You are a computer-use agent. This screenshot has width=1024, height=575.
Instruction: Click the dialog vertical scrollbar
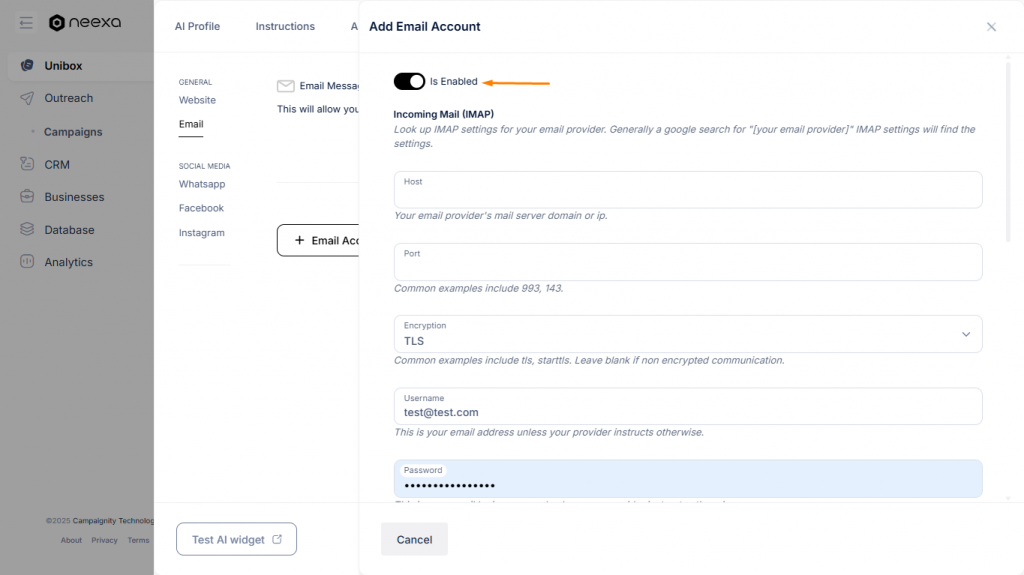(1008, 150)
